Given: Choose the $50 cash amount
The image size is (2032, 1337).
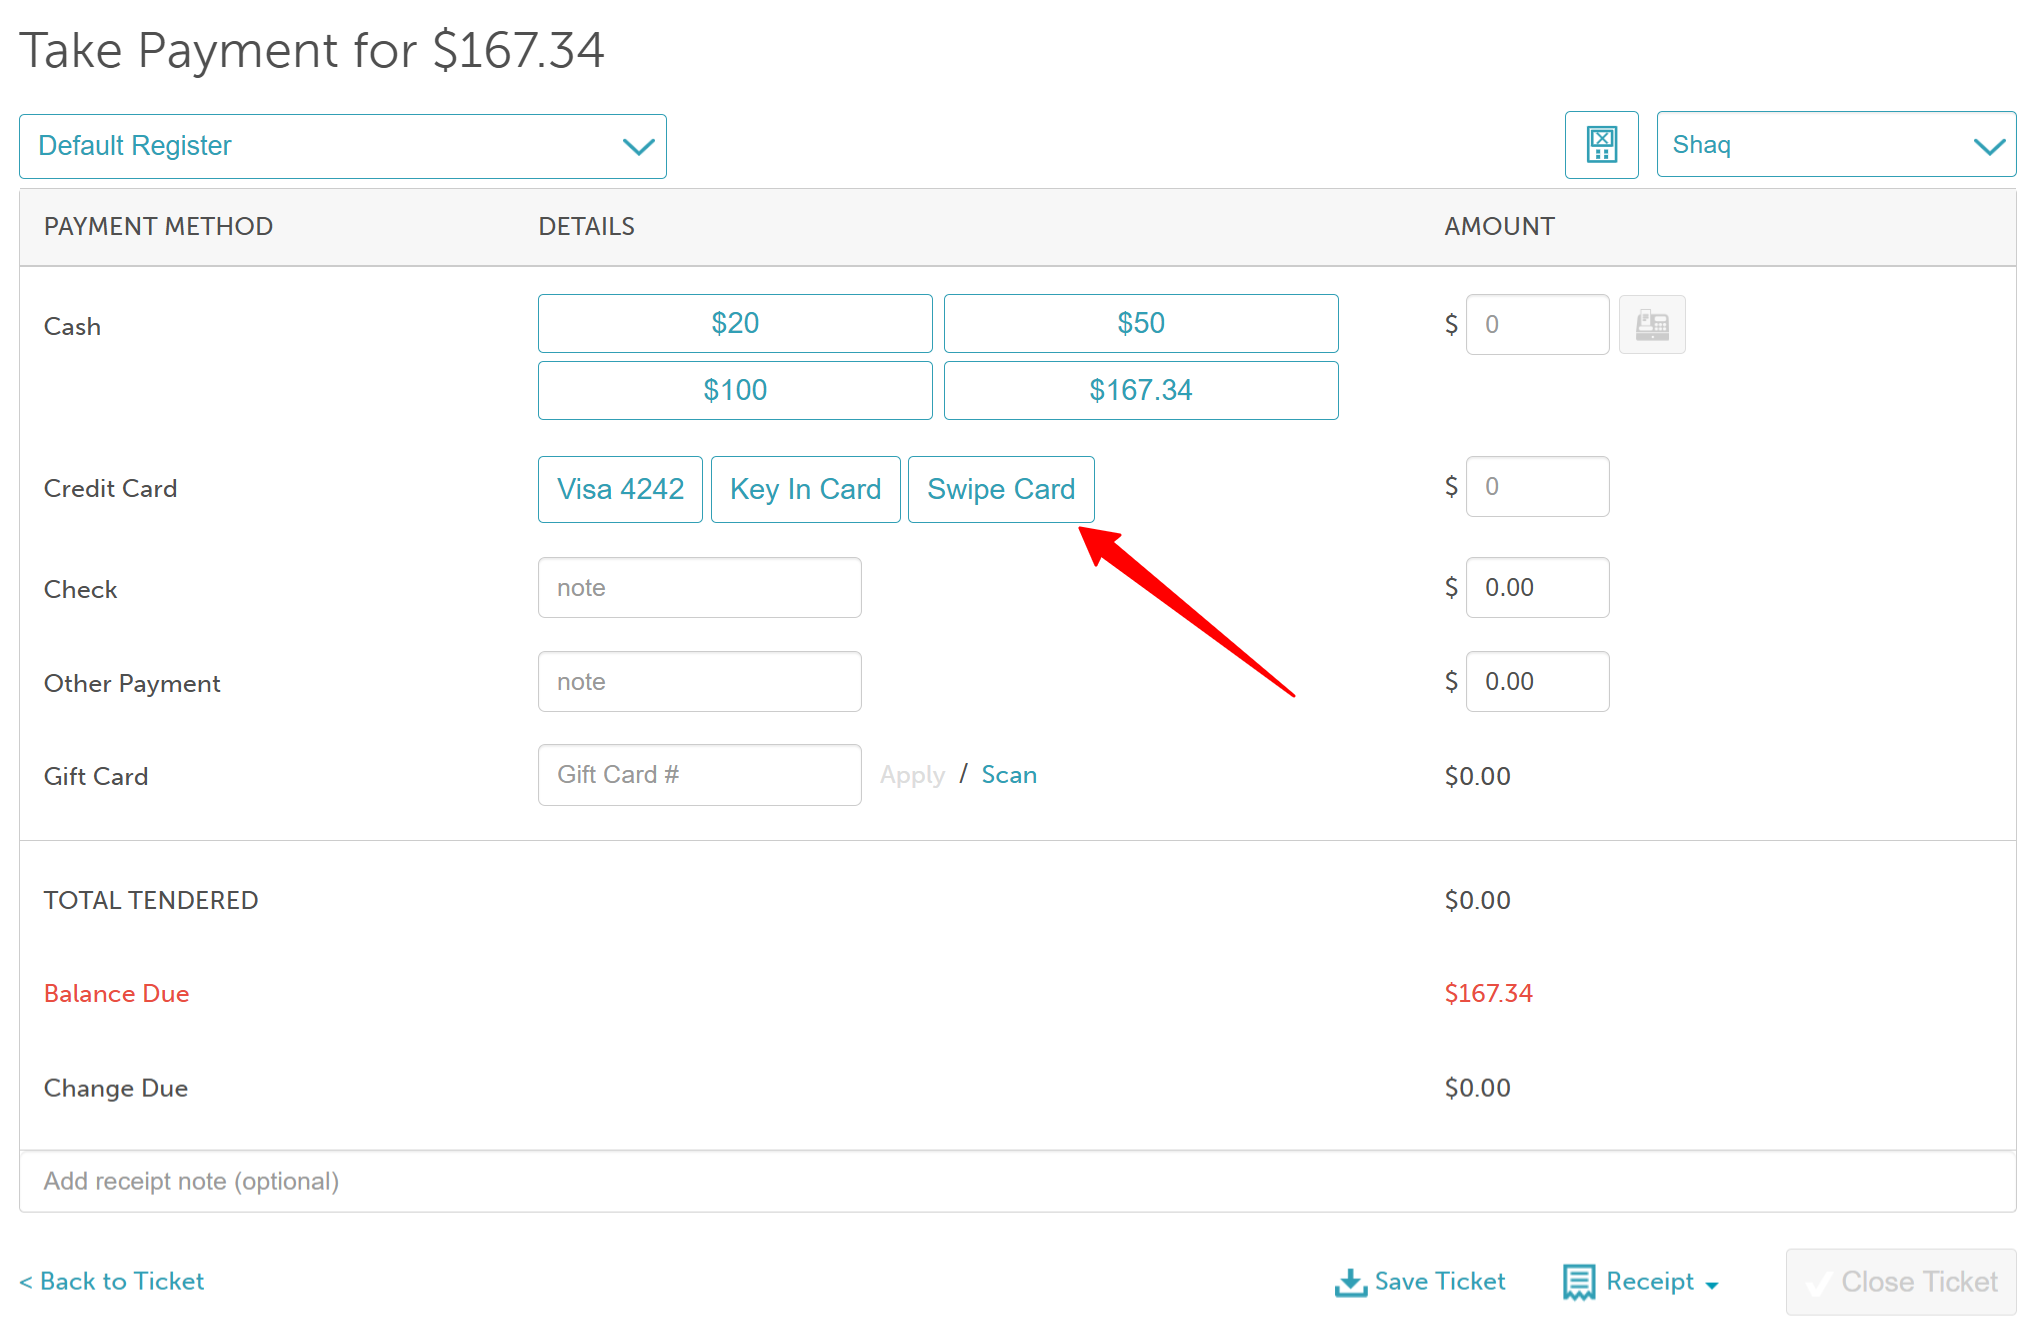Looking at the screenshot, I should pyautogui.click(x=1140, y=323).
